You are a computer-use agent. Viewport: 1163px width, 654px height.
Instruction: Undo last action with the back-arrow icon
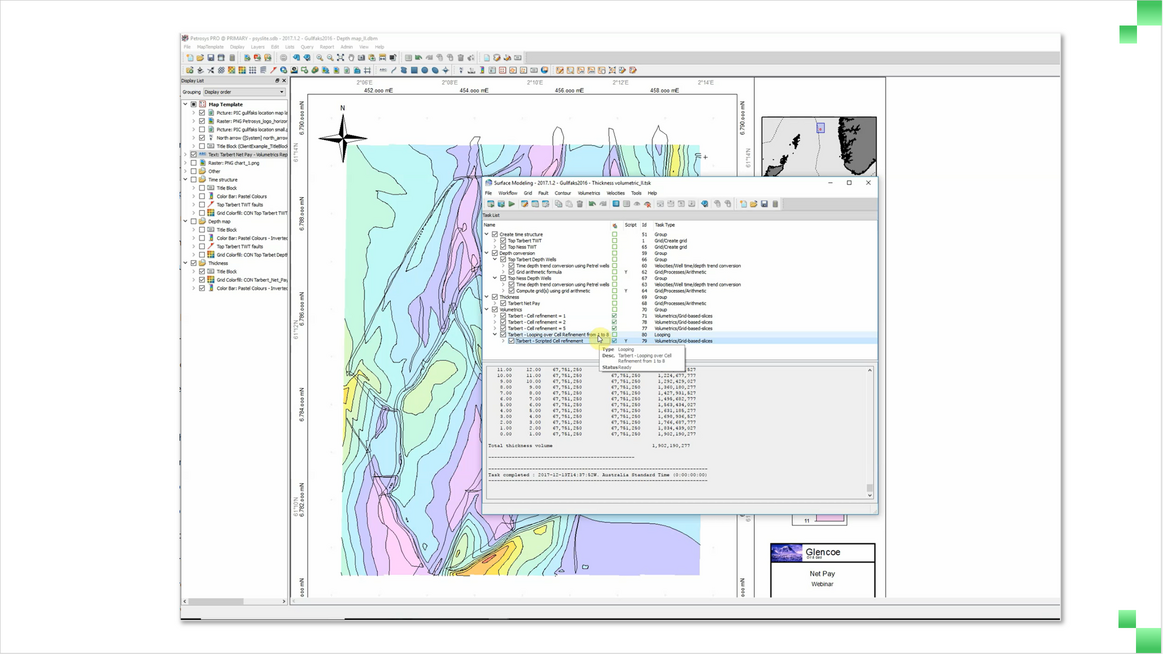click(x=591, y=203)
